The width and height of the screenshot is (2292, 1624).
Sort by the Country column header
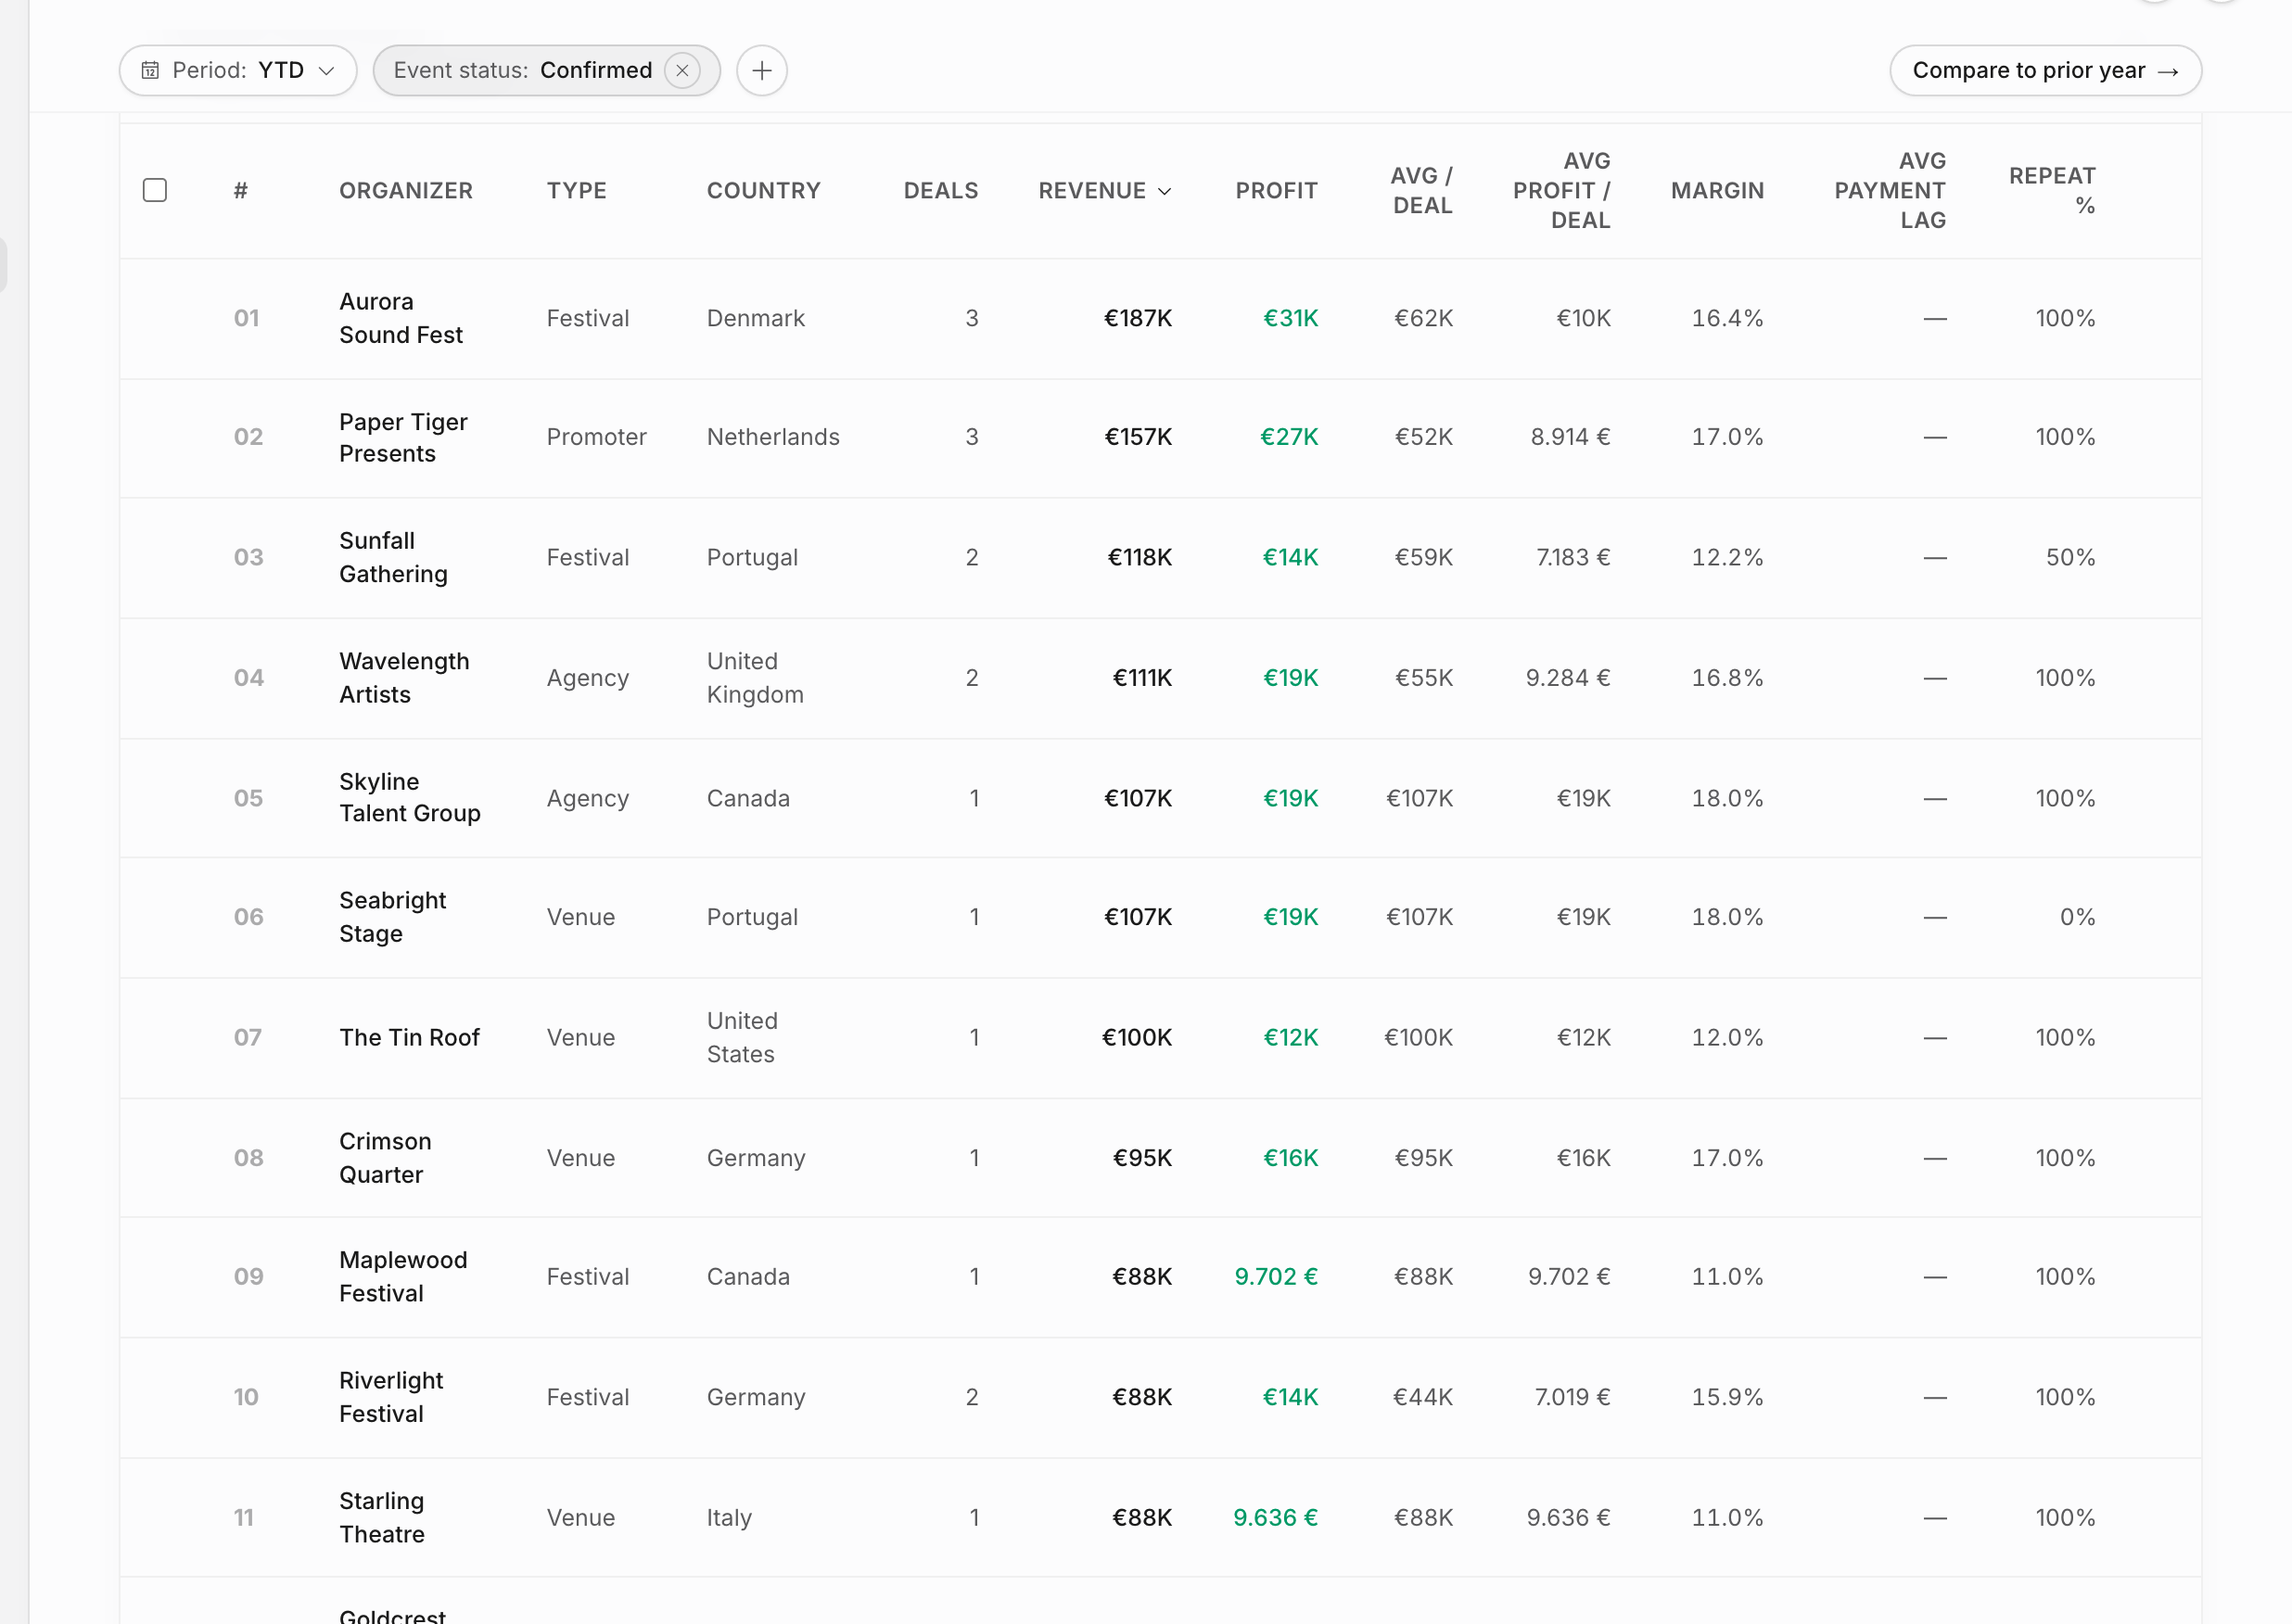(763, 190)
